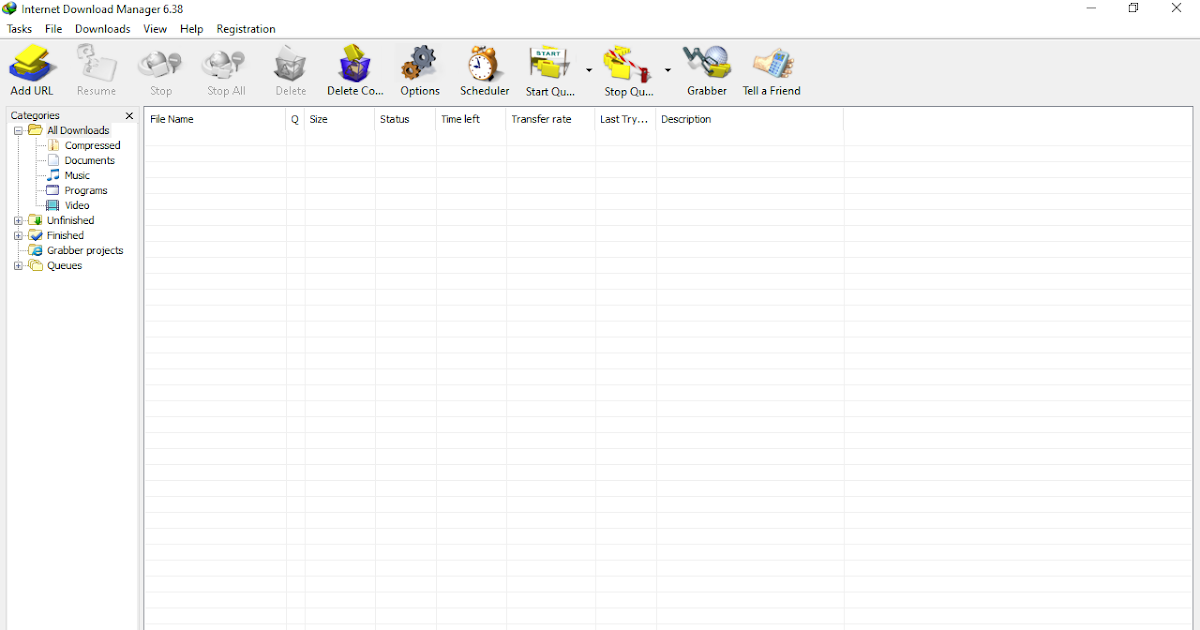Select the Video category
1200x630 pixels.
(77, 205)
